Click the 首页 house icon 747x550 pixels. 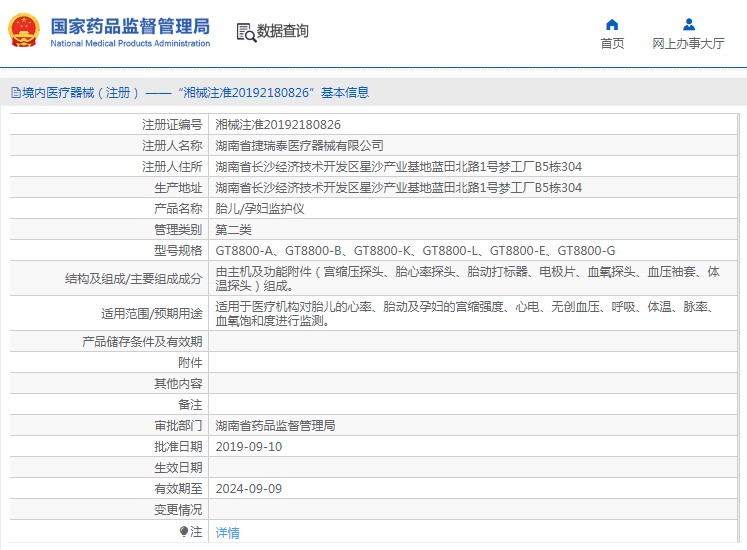coord(612,24)
